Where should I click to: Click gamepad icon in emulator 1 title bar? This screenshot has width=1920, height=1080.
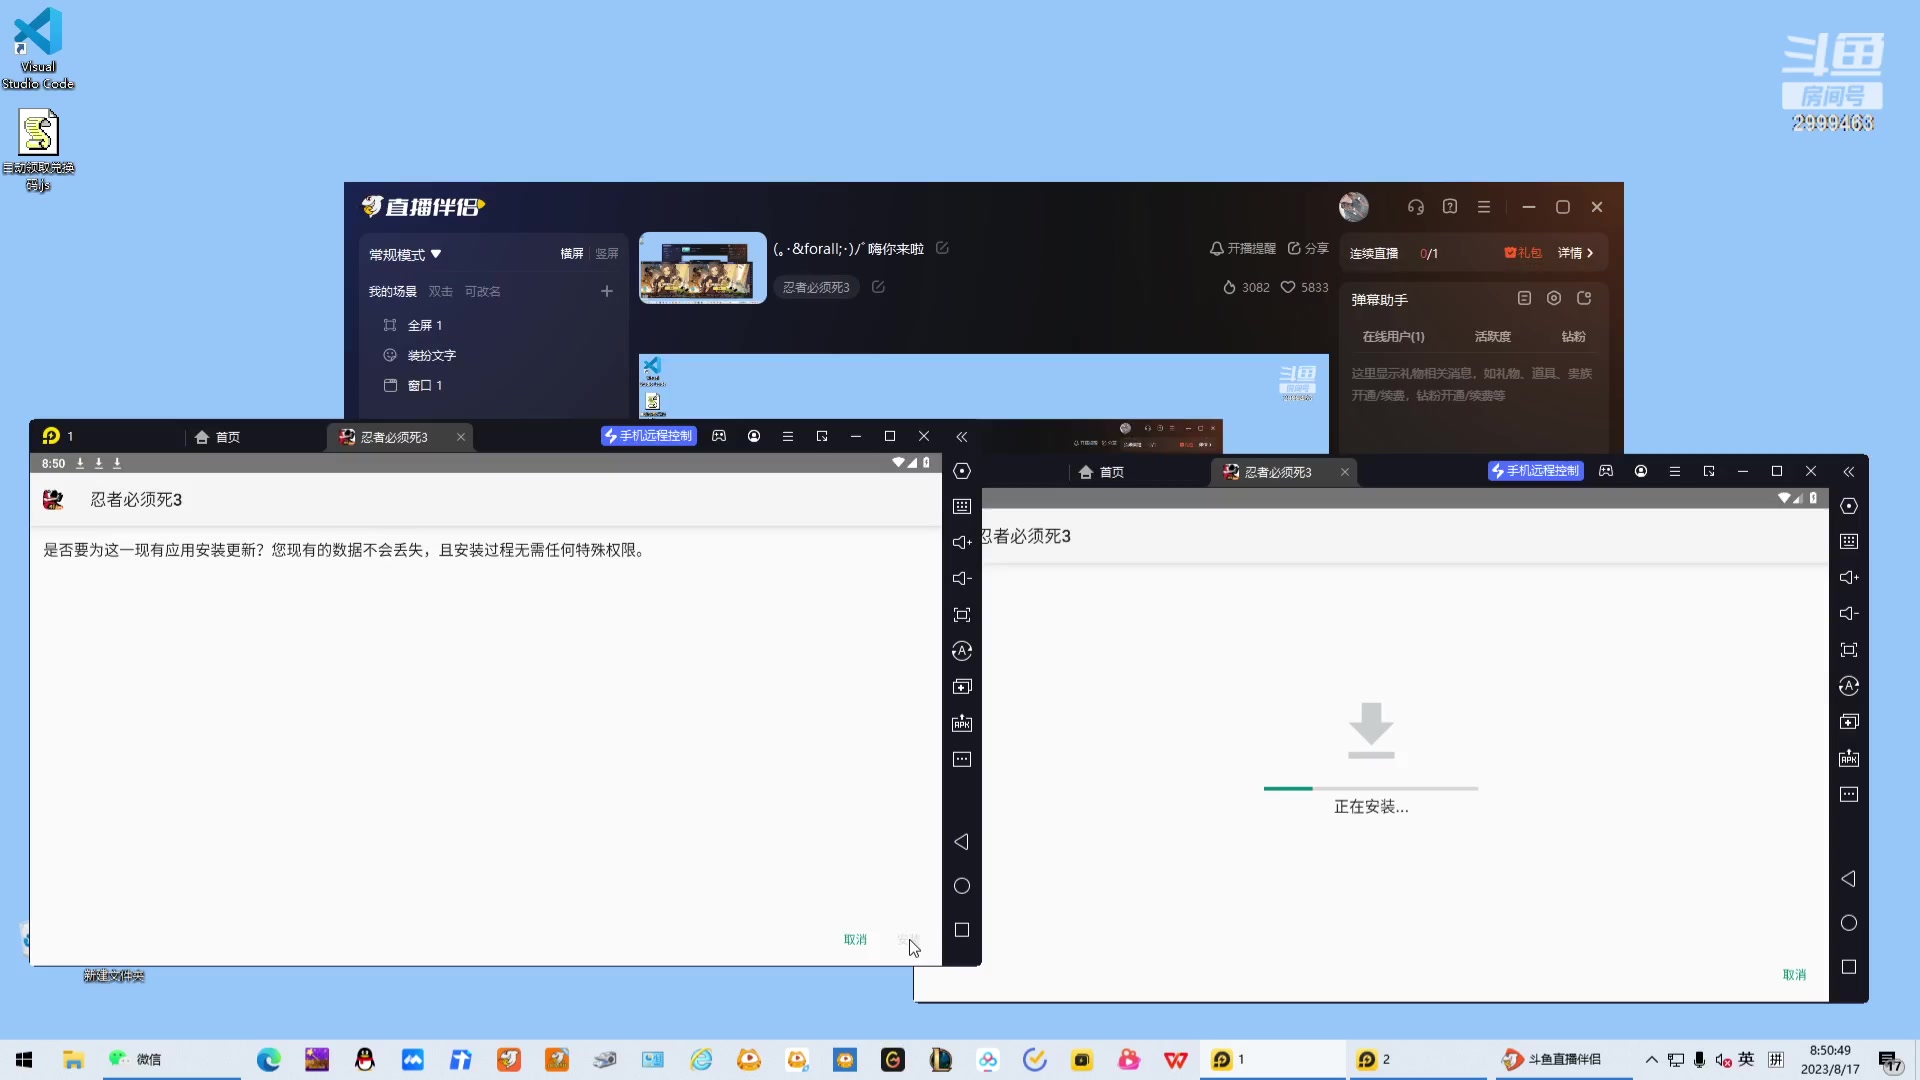[719, 436]
